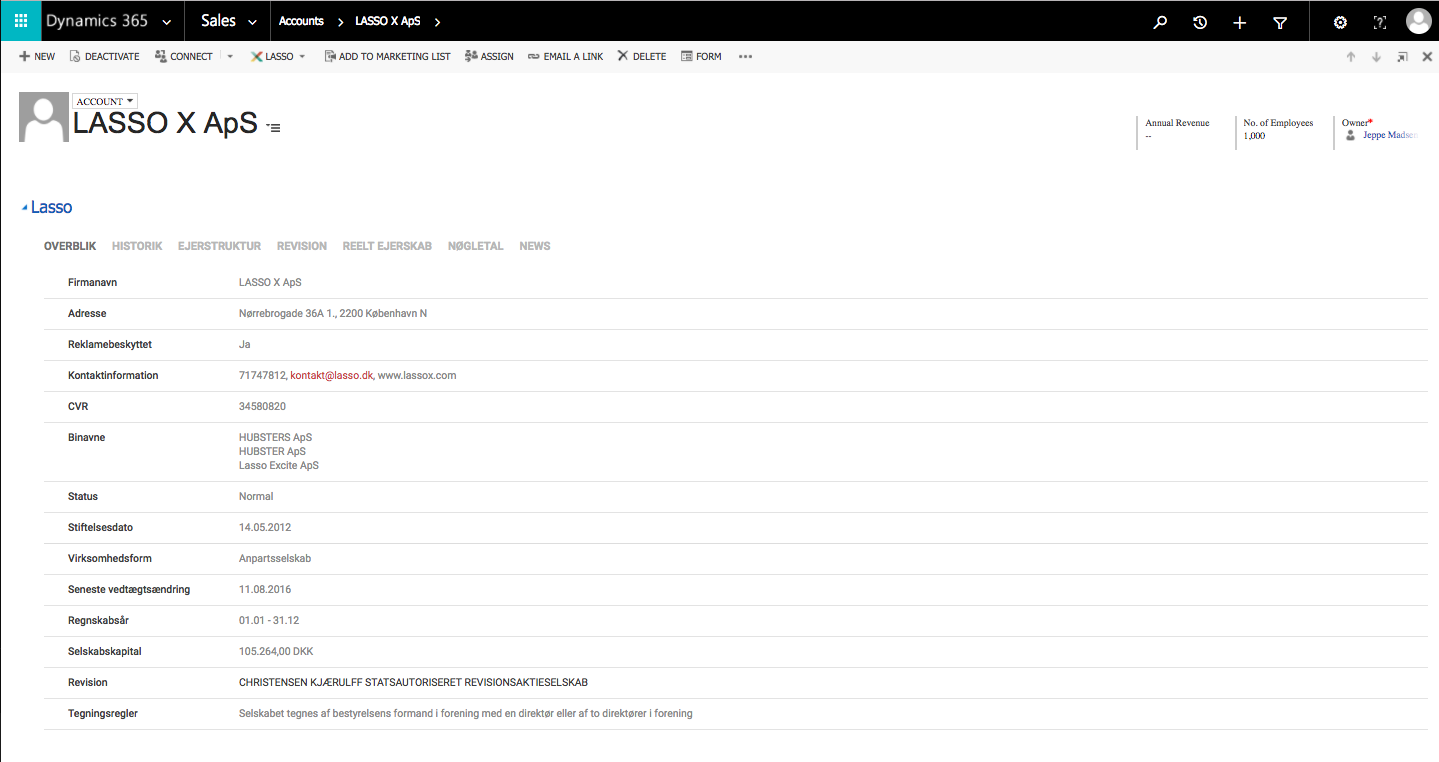1439x762 pixels.
Task: Click ASSIGN command
Action: 489,57
